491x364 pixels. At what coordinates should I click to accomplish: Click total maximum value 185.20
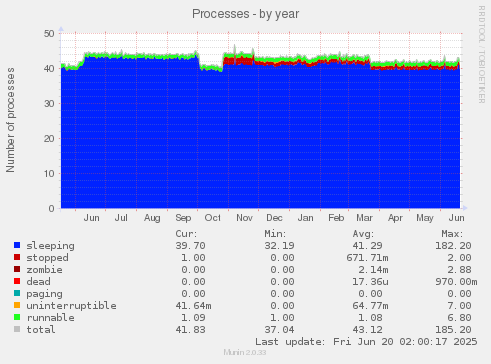tap(453, 330)
